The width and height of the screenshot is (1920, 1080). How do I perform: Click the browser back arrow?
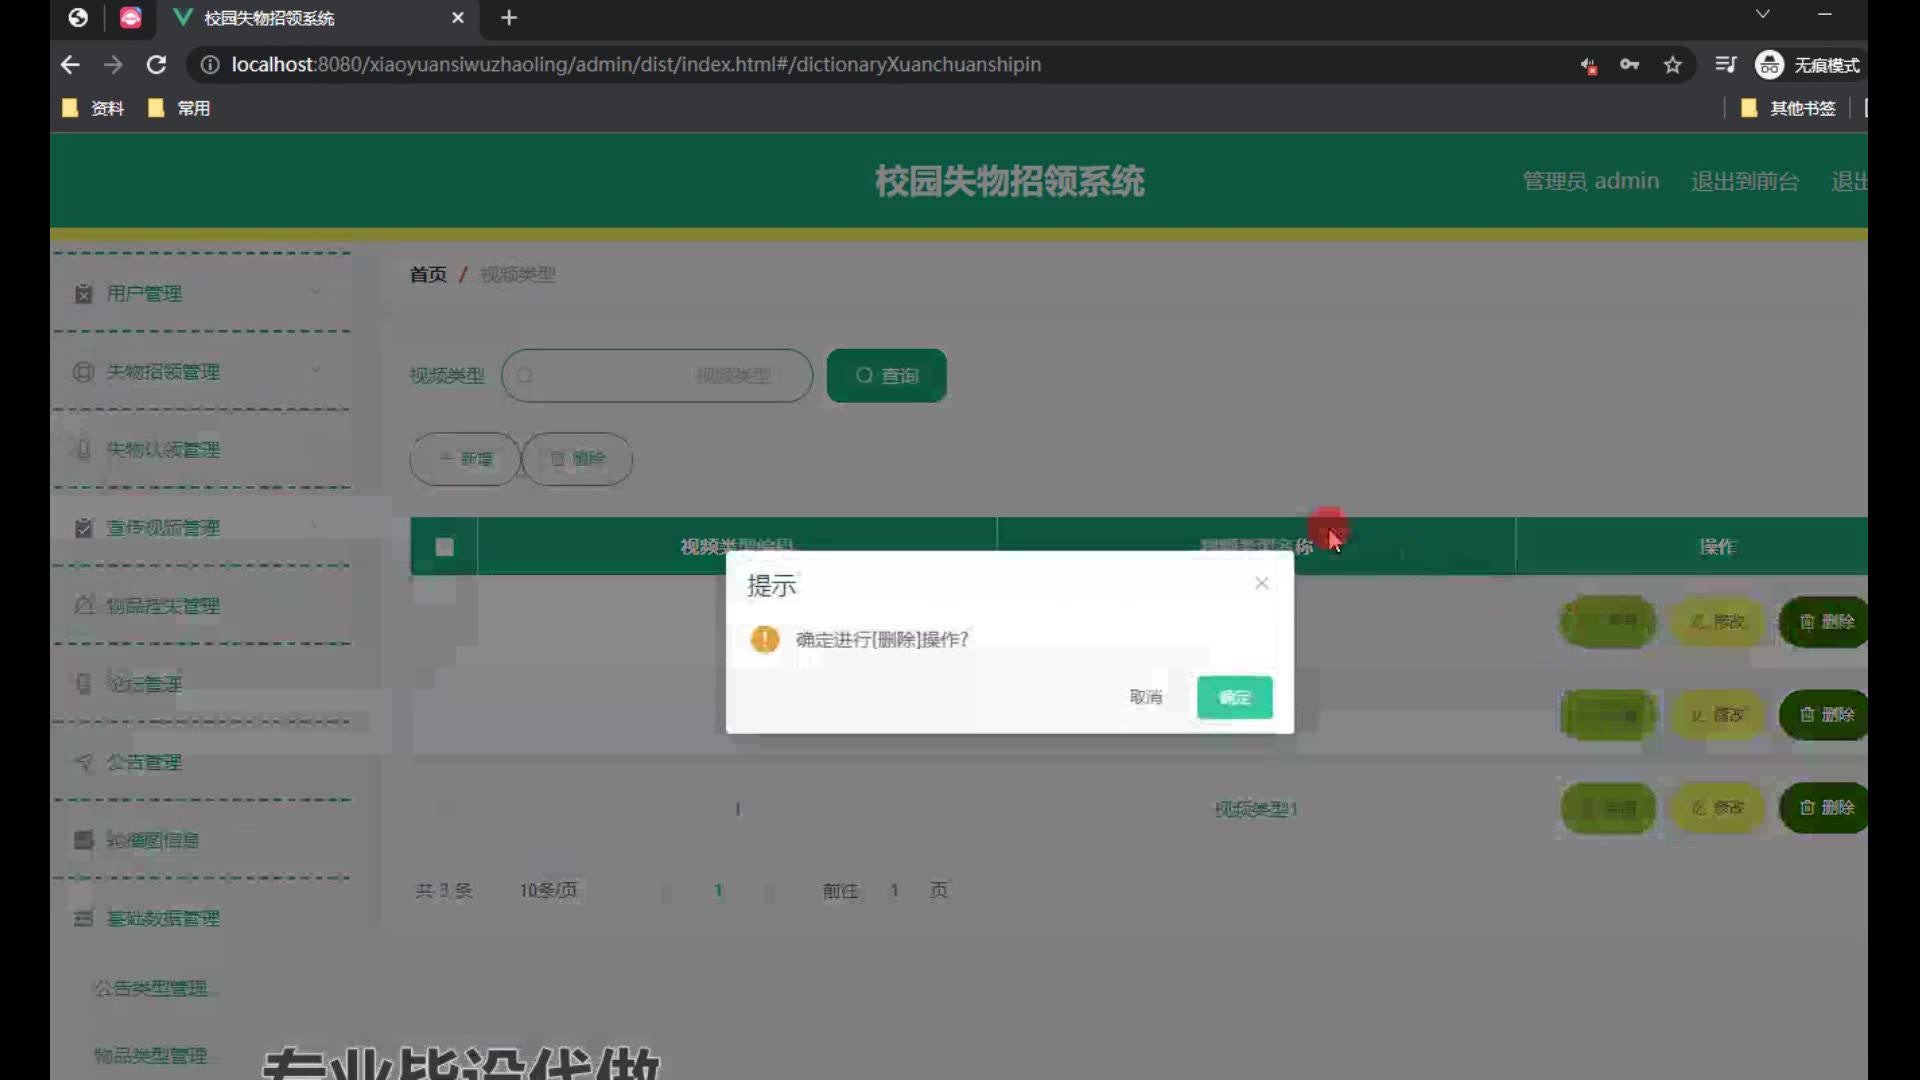(70, 65)
